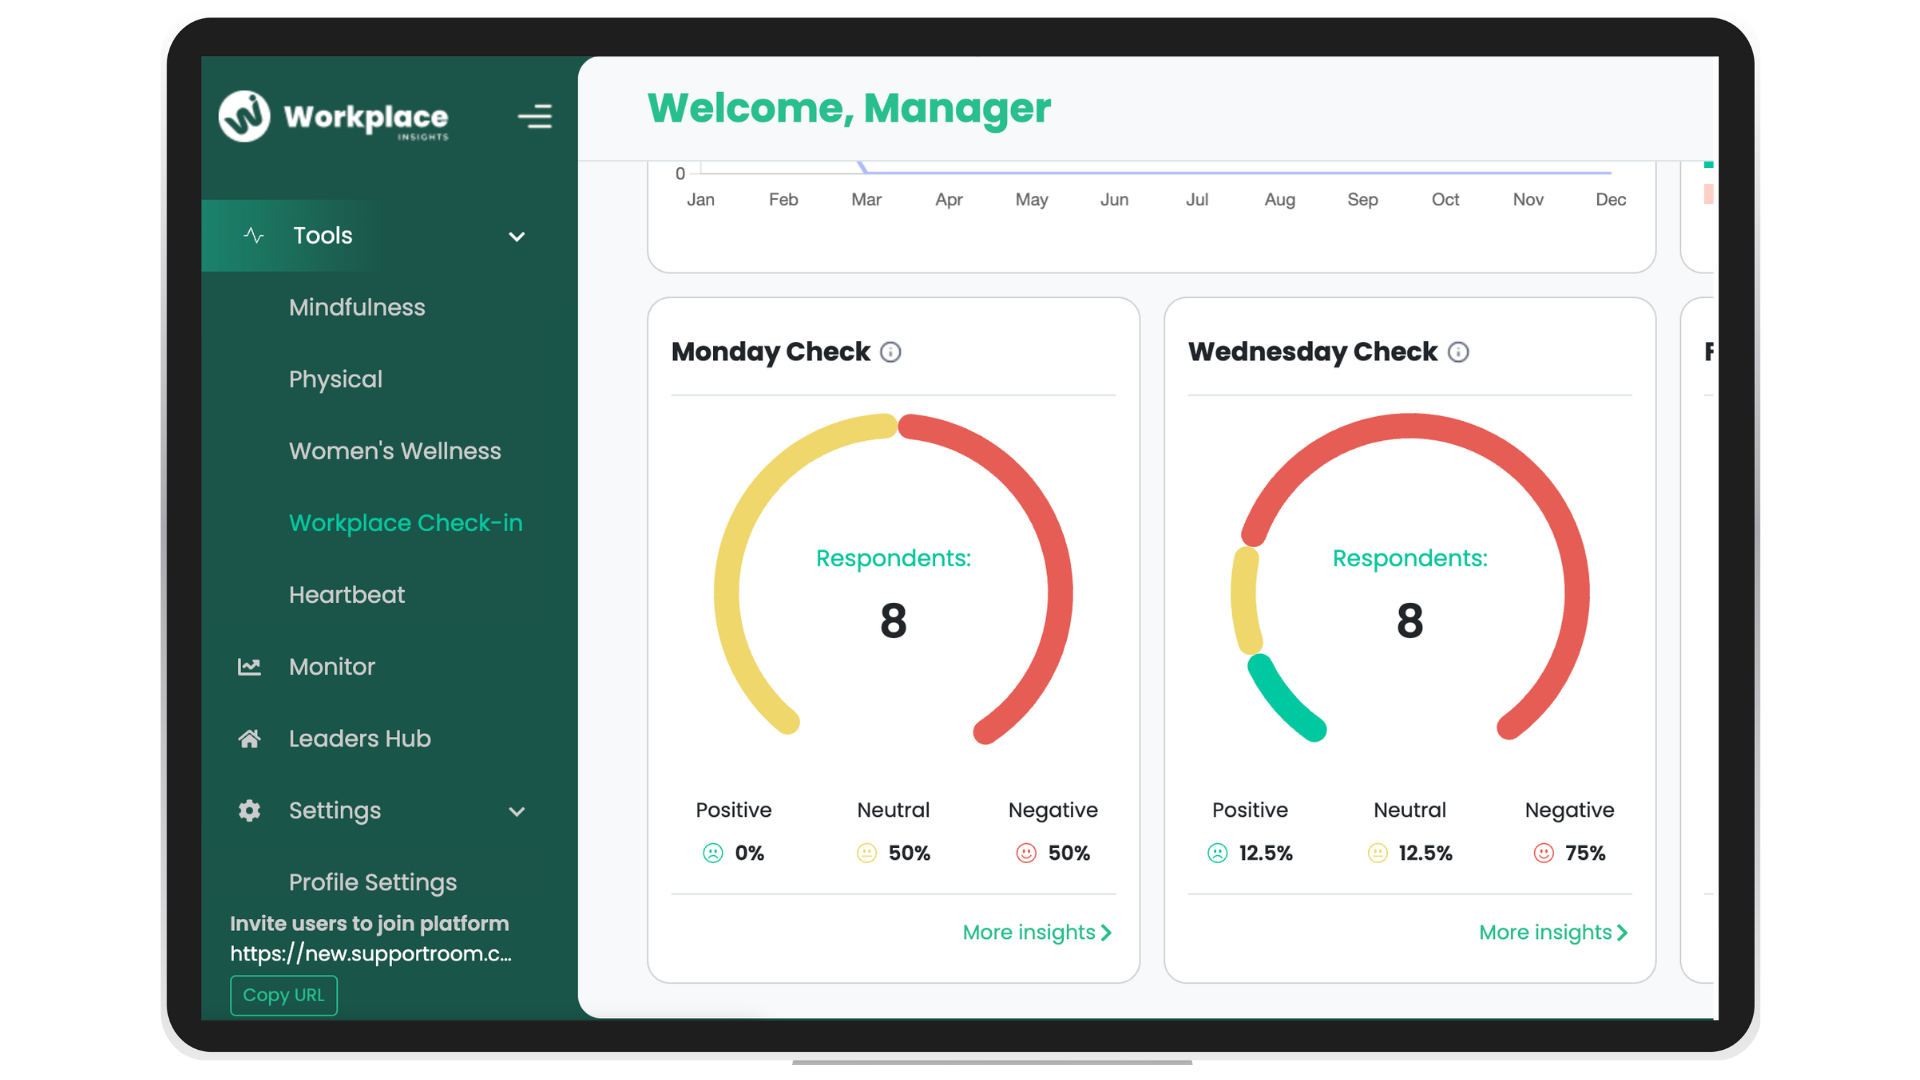
Task: Open Heartbeat from Tools submenu
Action: click(x=347, y=595)
